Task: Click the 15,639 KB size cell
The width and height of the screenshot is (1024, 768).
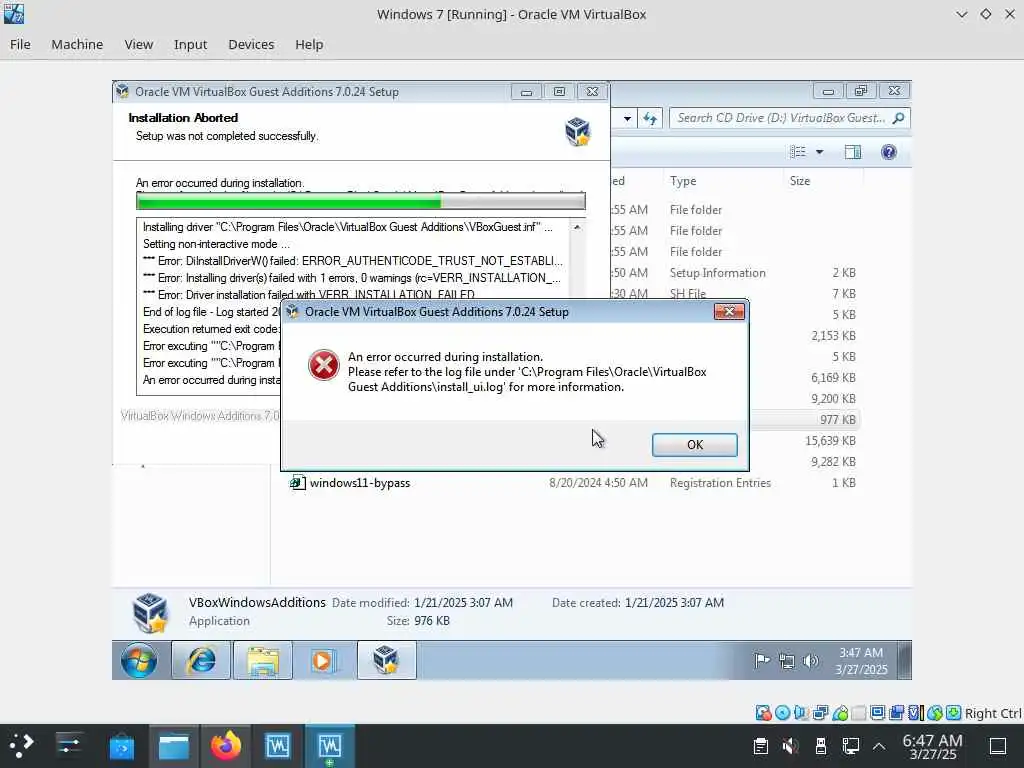Action: coord(830,441)
